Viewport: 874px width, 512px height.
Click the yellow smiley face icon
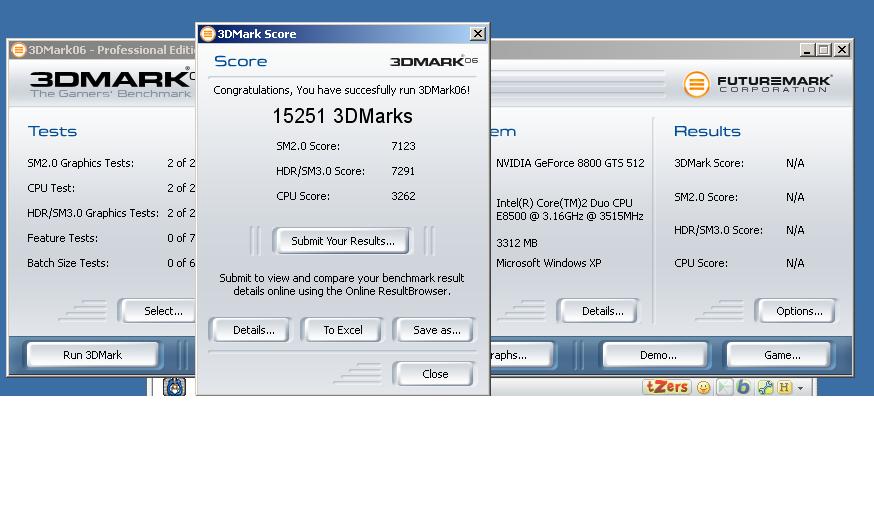[704, 387]
